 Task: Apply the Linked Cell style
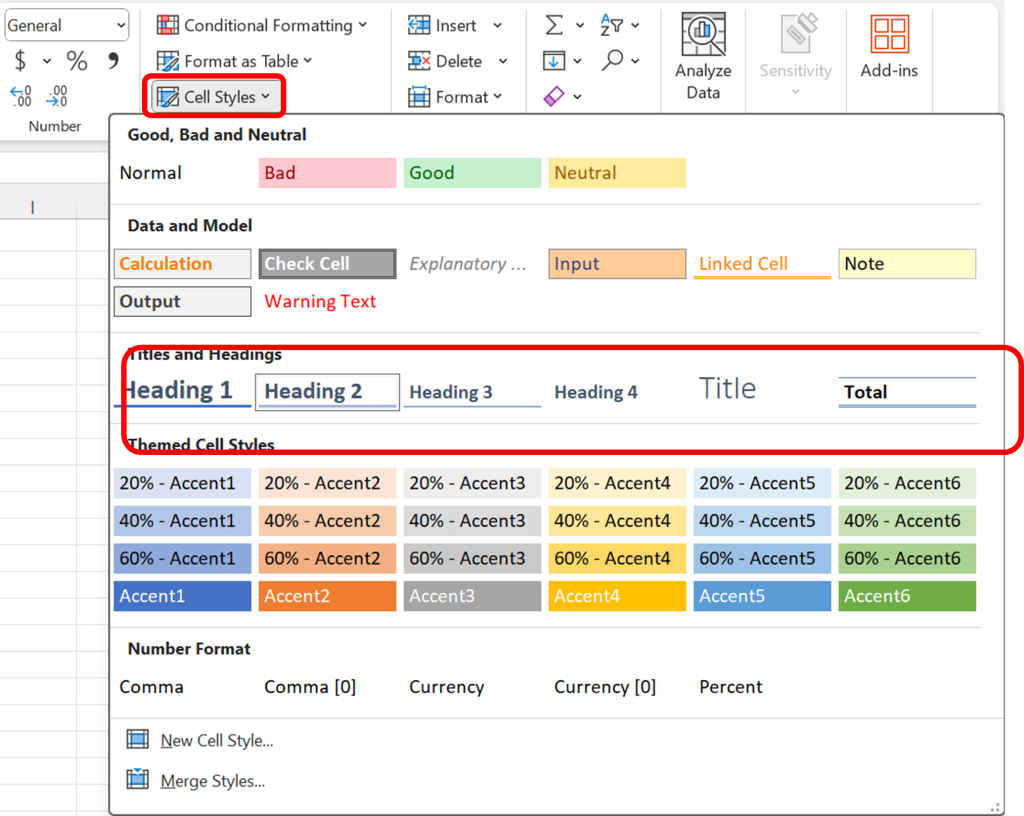coord(762,264)
